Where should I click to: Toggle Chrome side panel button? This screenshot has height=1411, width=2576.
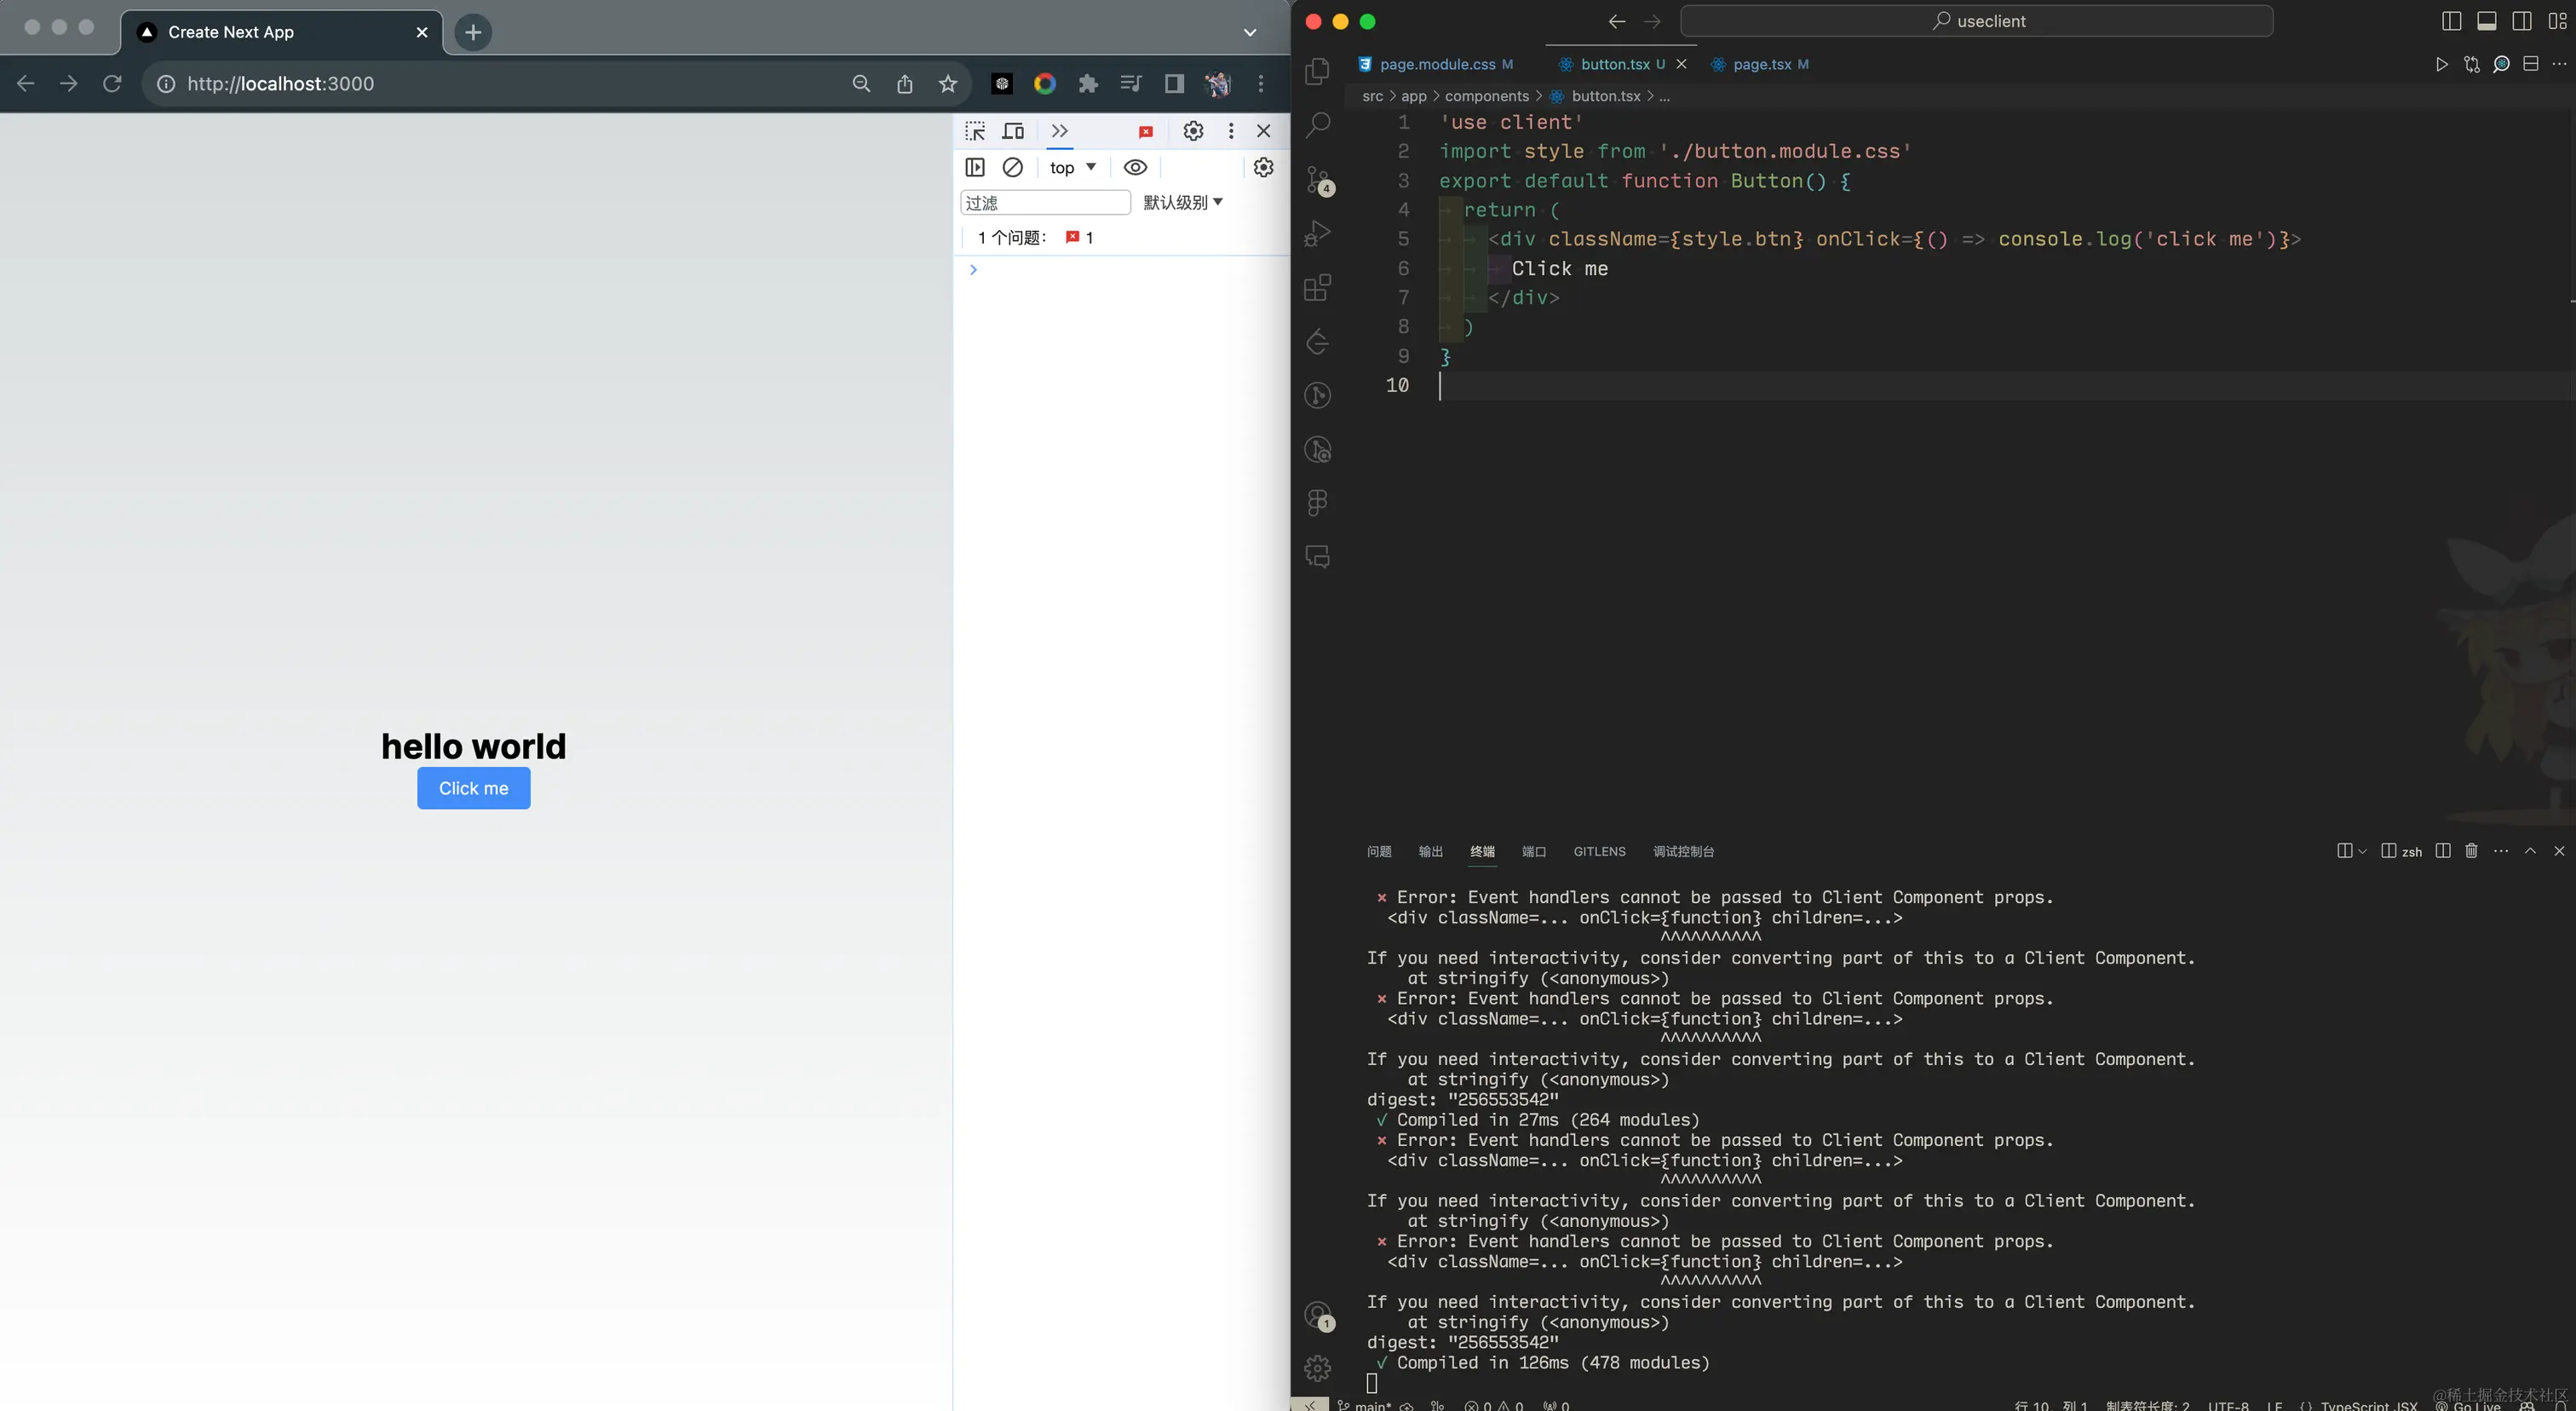pos(1174,83)
